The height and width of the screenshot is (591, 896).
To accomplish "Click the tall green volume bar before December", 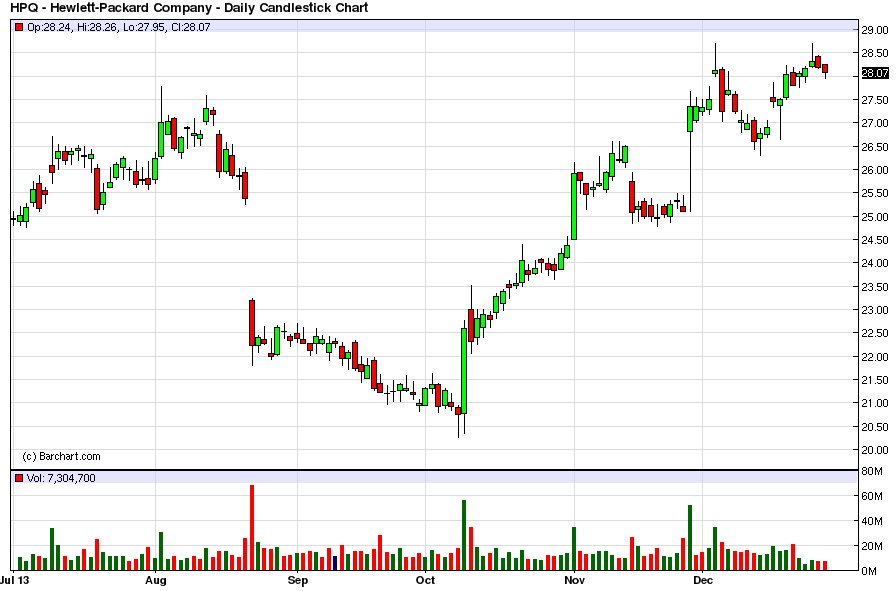I will [x=690, y=538].
